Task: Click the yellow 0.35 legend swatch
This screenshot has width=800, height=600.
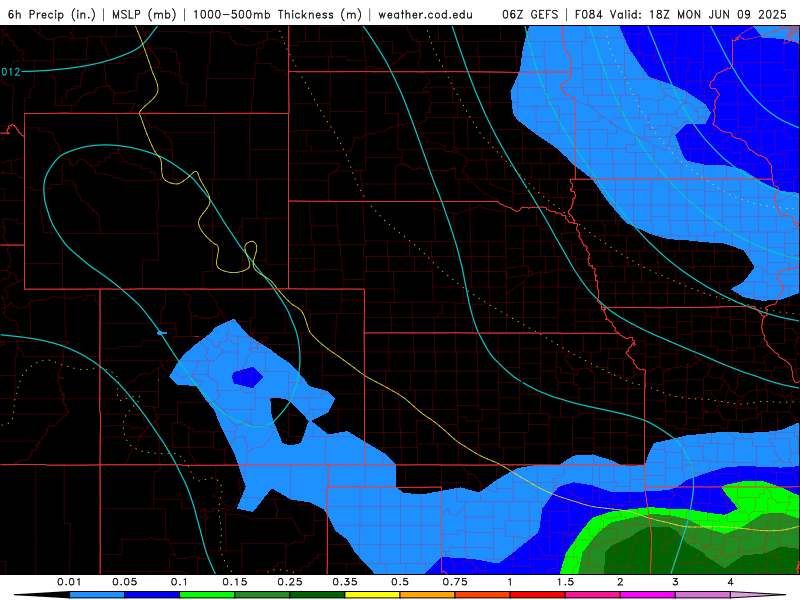Action: pyautogui.click(x=372, y=595)
